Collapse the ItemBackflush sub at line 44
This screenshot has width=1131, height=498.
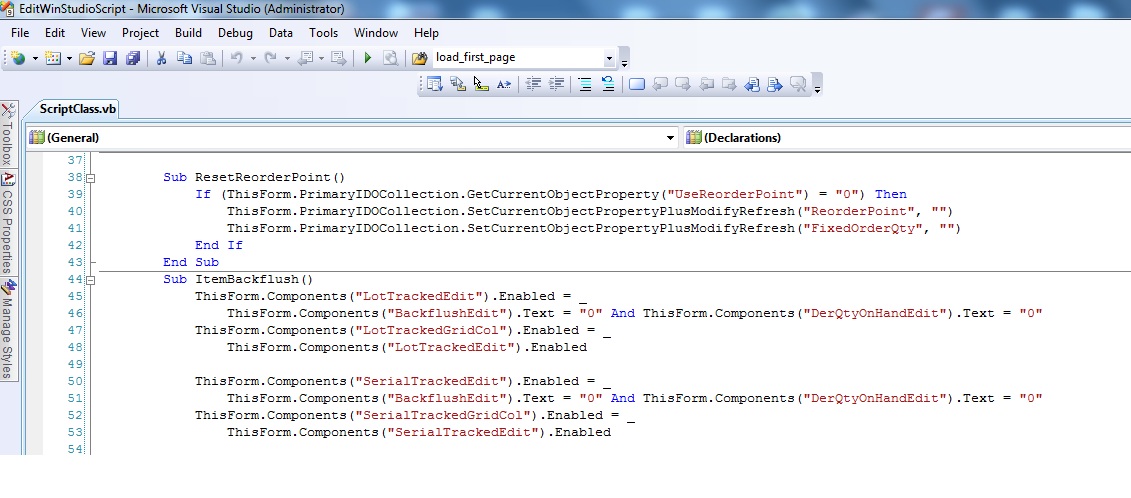coord(91,279)
